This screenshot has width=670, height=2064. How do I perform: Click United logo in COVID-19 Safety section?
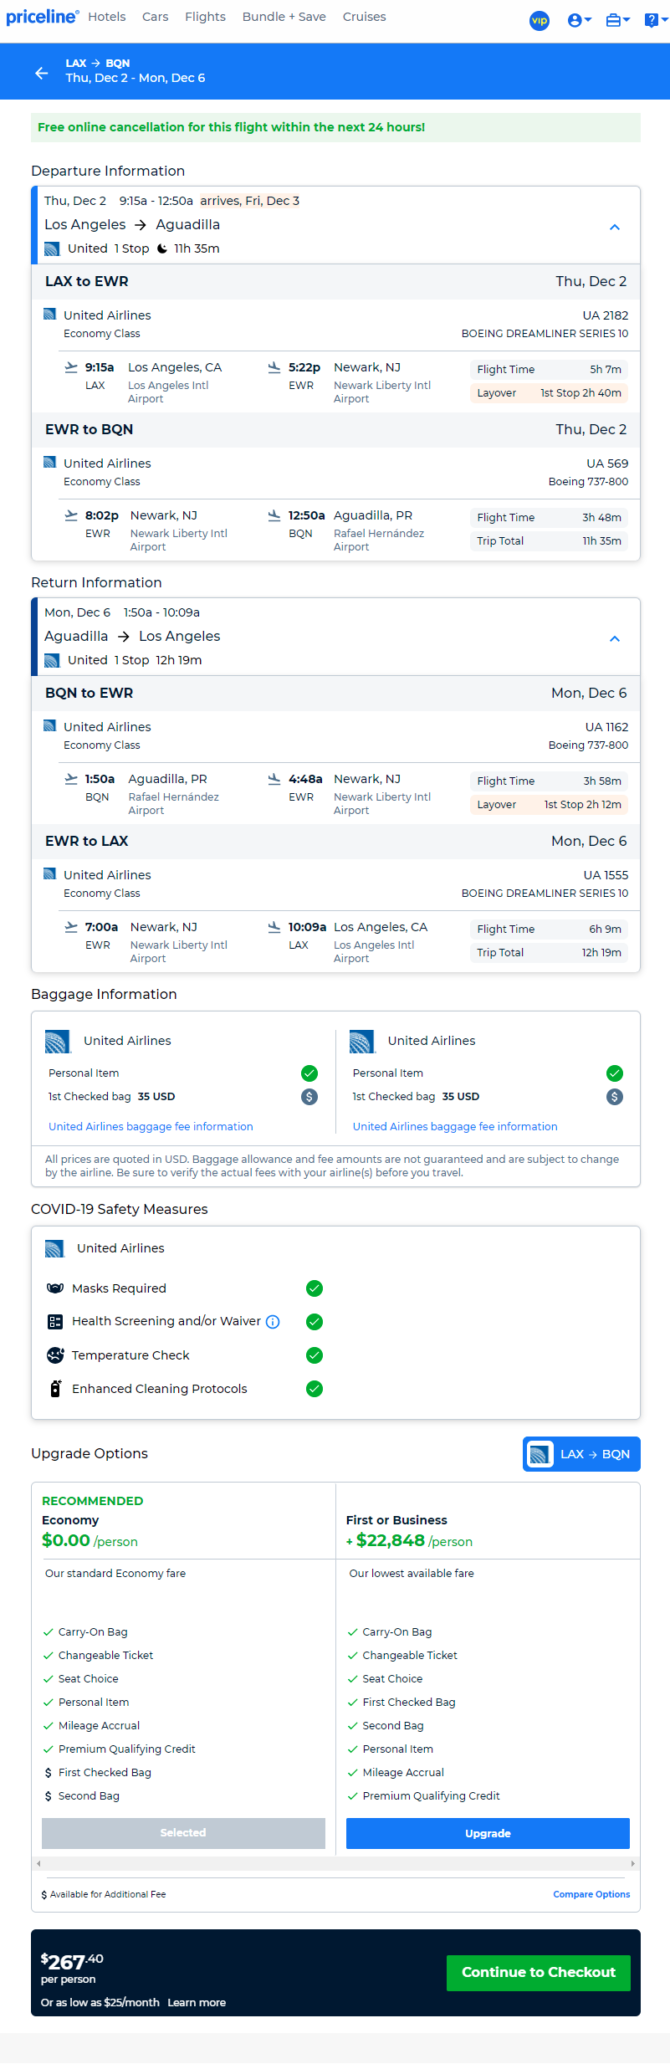55,1249
